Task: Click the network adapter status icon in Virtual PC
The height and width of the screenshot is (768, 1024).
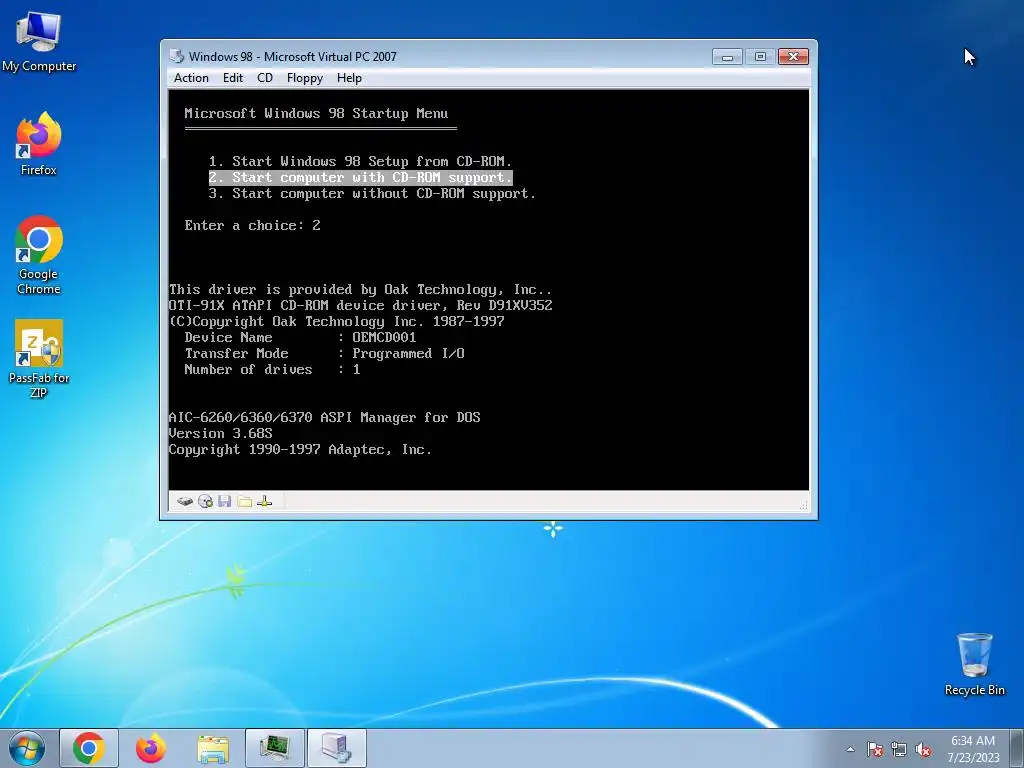Action: (x=264, y=502)
